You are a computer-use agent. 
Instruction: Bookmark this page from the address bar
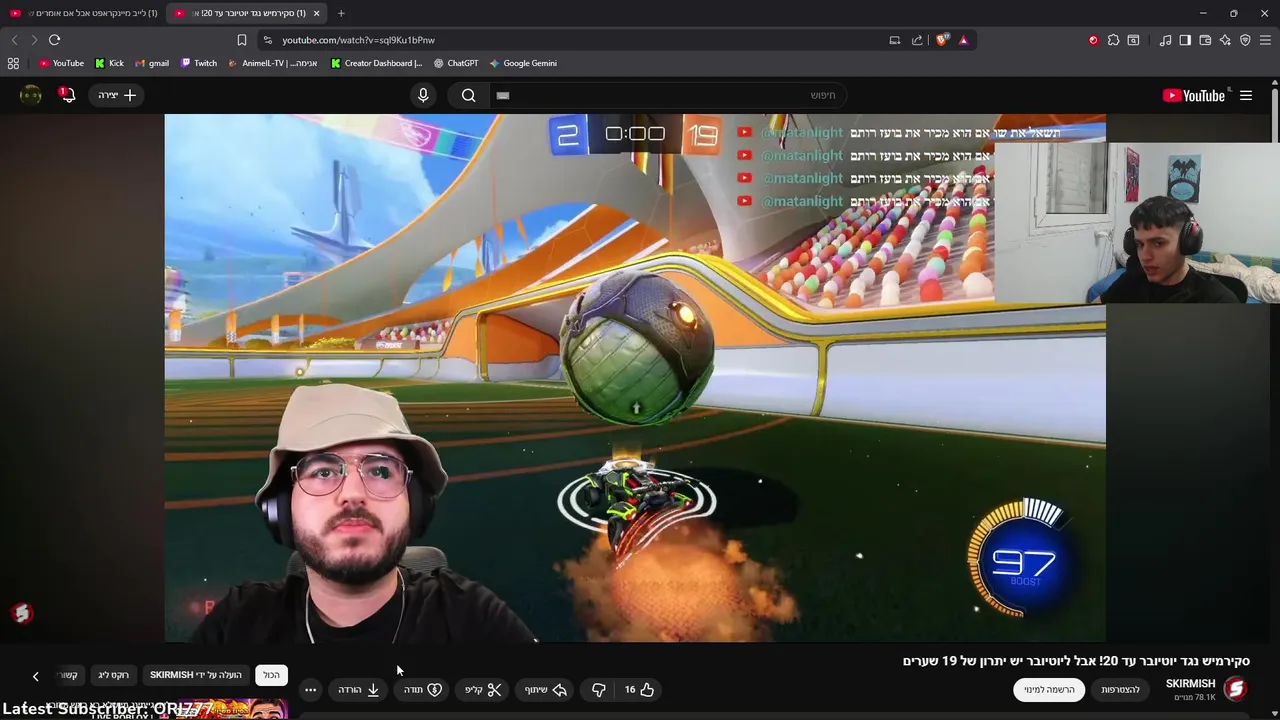pos(241,40)
